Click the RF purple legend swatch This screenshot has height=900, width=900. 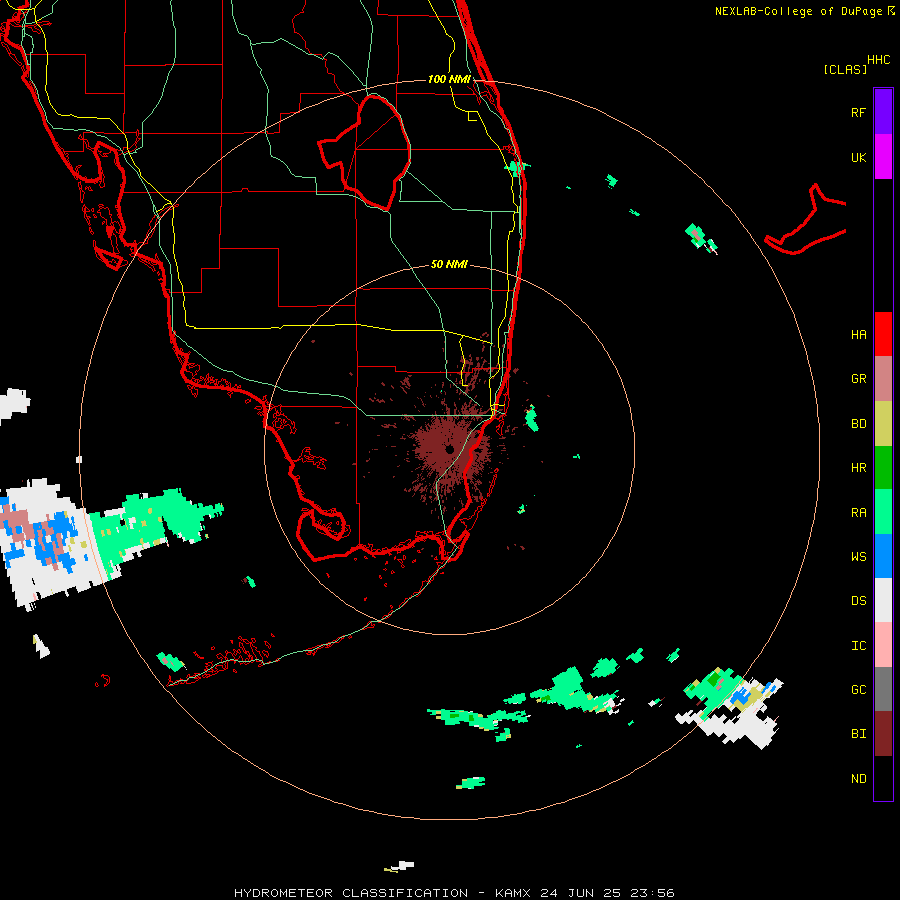883,111
